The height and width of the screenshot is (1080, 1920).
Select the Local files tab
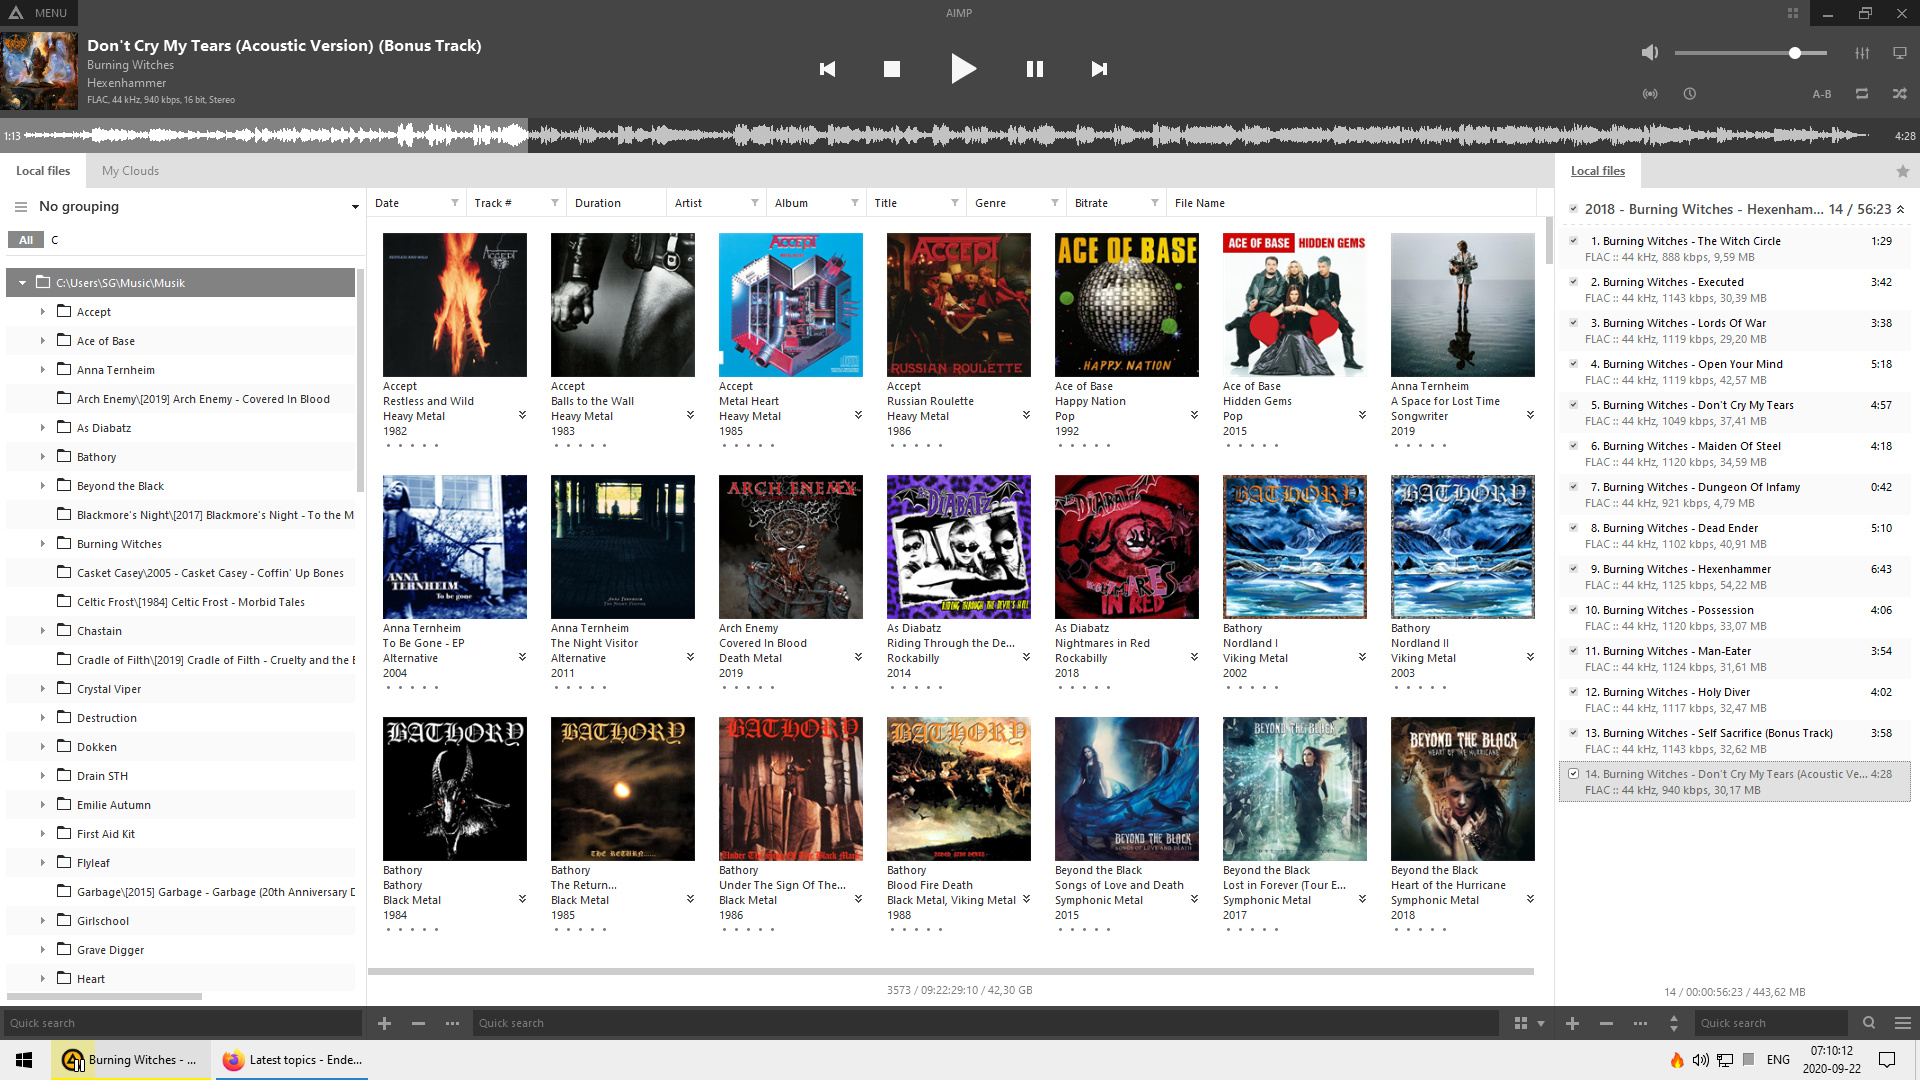[45, 169]
